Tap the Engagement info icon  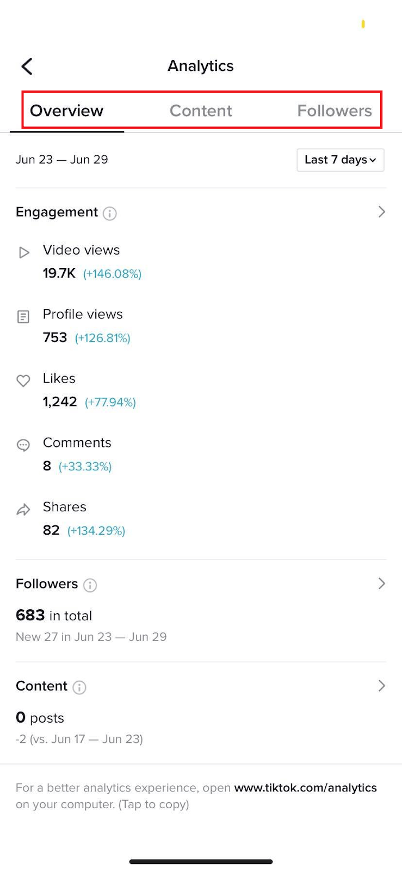[110, 214]
